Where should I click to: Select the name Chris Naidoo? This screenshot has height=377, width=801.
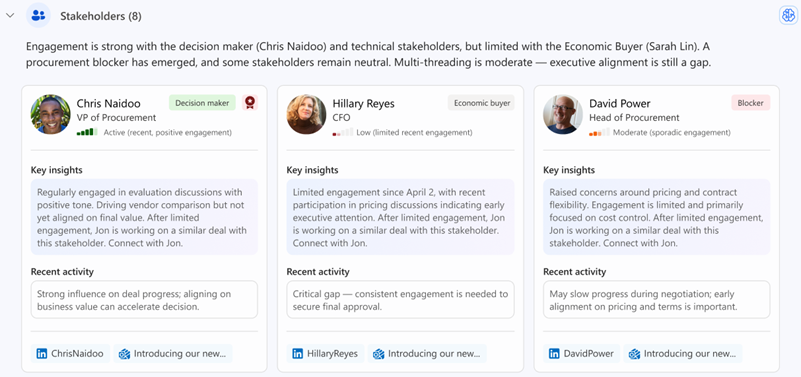coord(108,104)
